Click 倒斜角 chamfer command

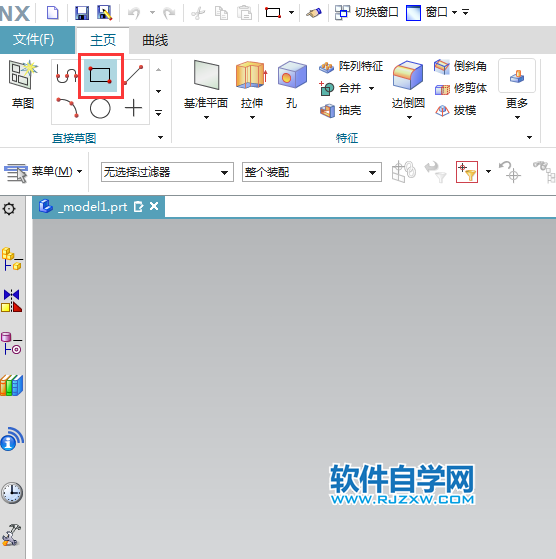tap(460, 66)
